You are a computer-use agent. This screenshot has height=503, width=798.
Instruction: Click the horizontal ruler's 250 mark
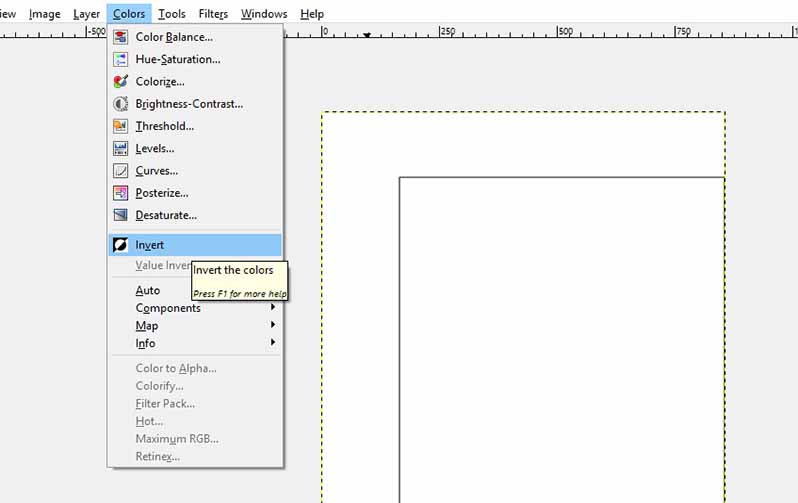point(447,32)
